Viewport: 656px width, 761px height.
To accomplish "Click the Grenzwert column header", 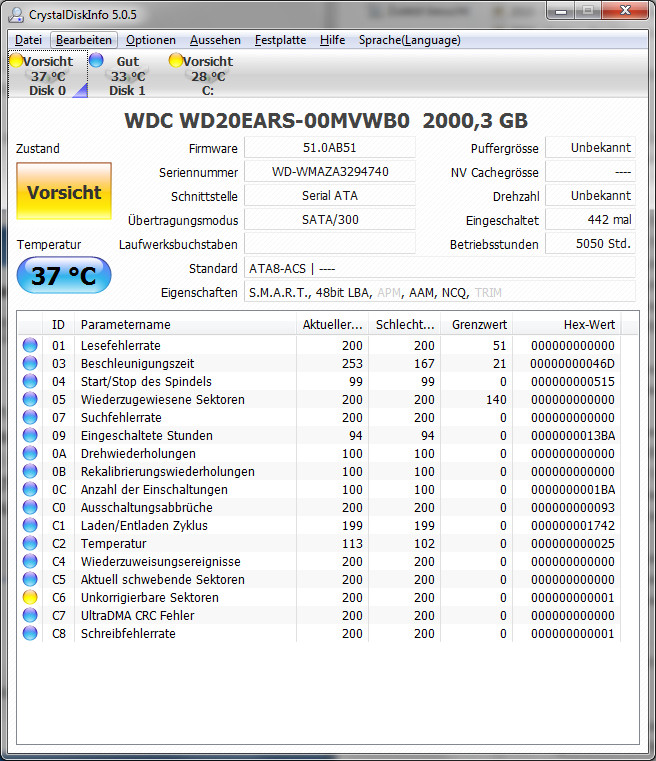I will (476, 324).
